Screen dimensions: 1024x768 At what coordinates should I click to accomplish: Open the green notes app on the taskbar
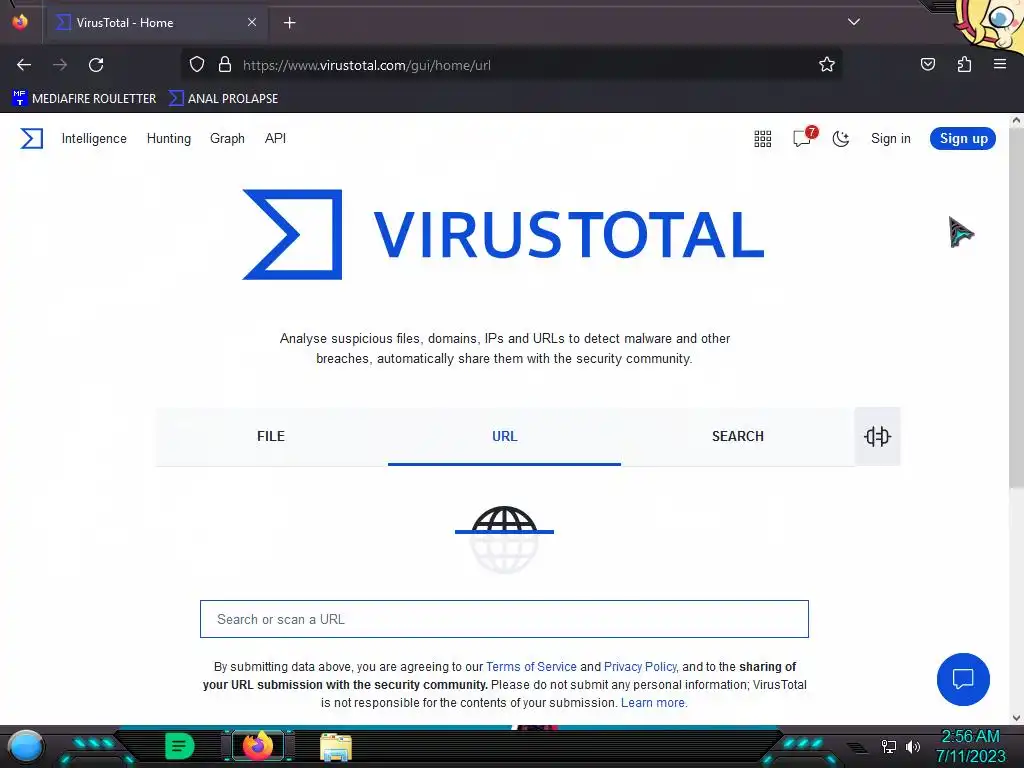[x=180, y=746]
